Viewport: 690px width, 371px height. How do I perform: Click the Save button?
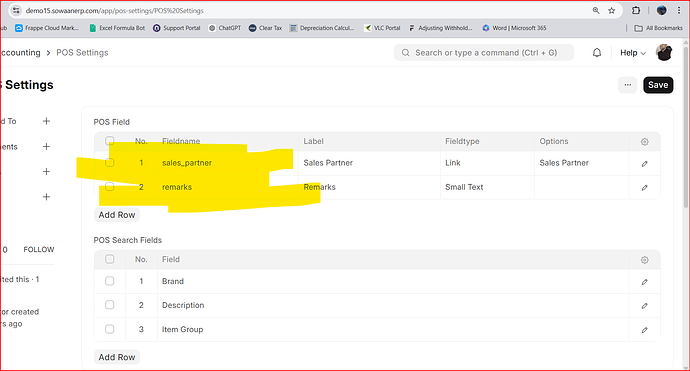click(x=658, y=85)
